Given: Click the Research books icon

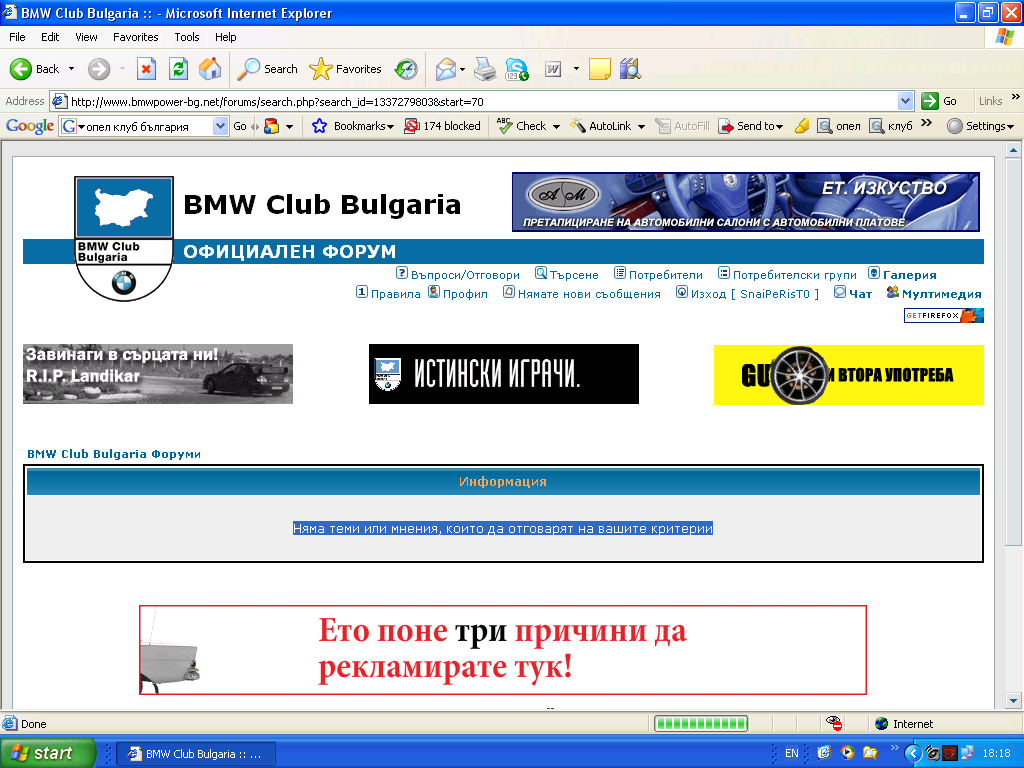Looking at the screenshot, I should pos(630,69).
